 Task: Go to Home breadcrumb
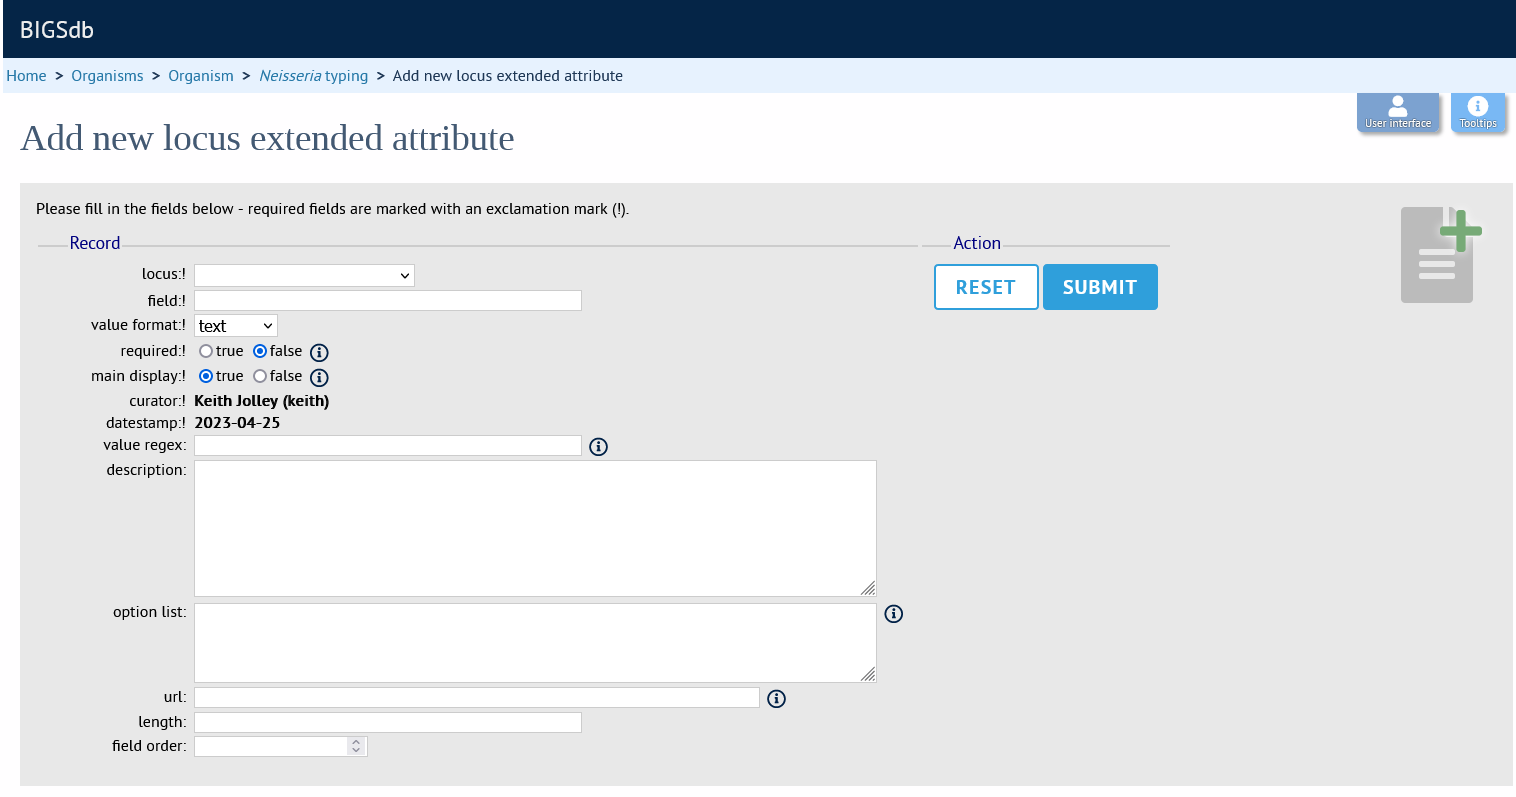(x=26, y=76)
